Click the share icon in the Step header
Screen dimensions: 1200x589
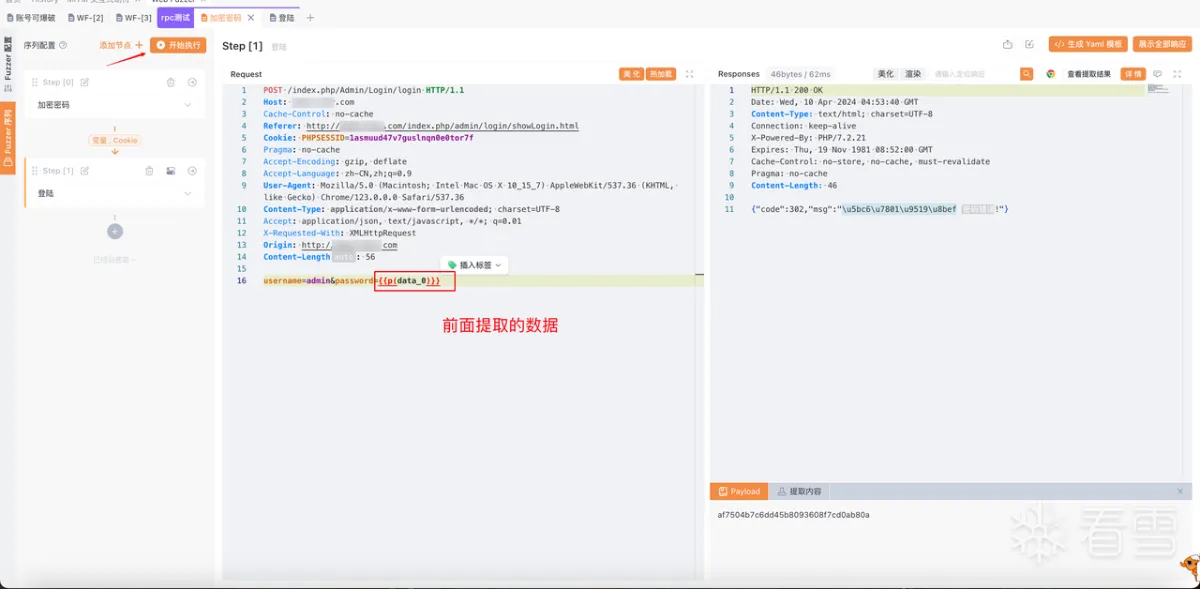pos(1008,45)
